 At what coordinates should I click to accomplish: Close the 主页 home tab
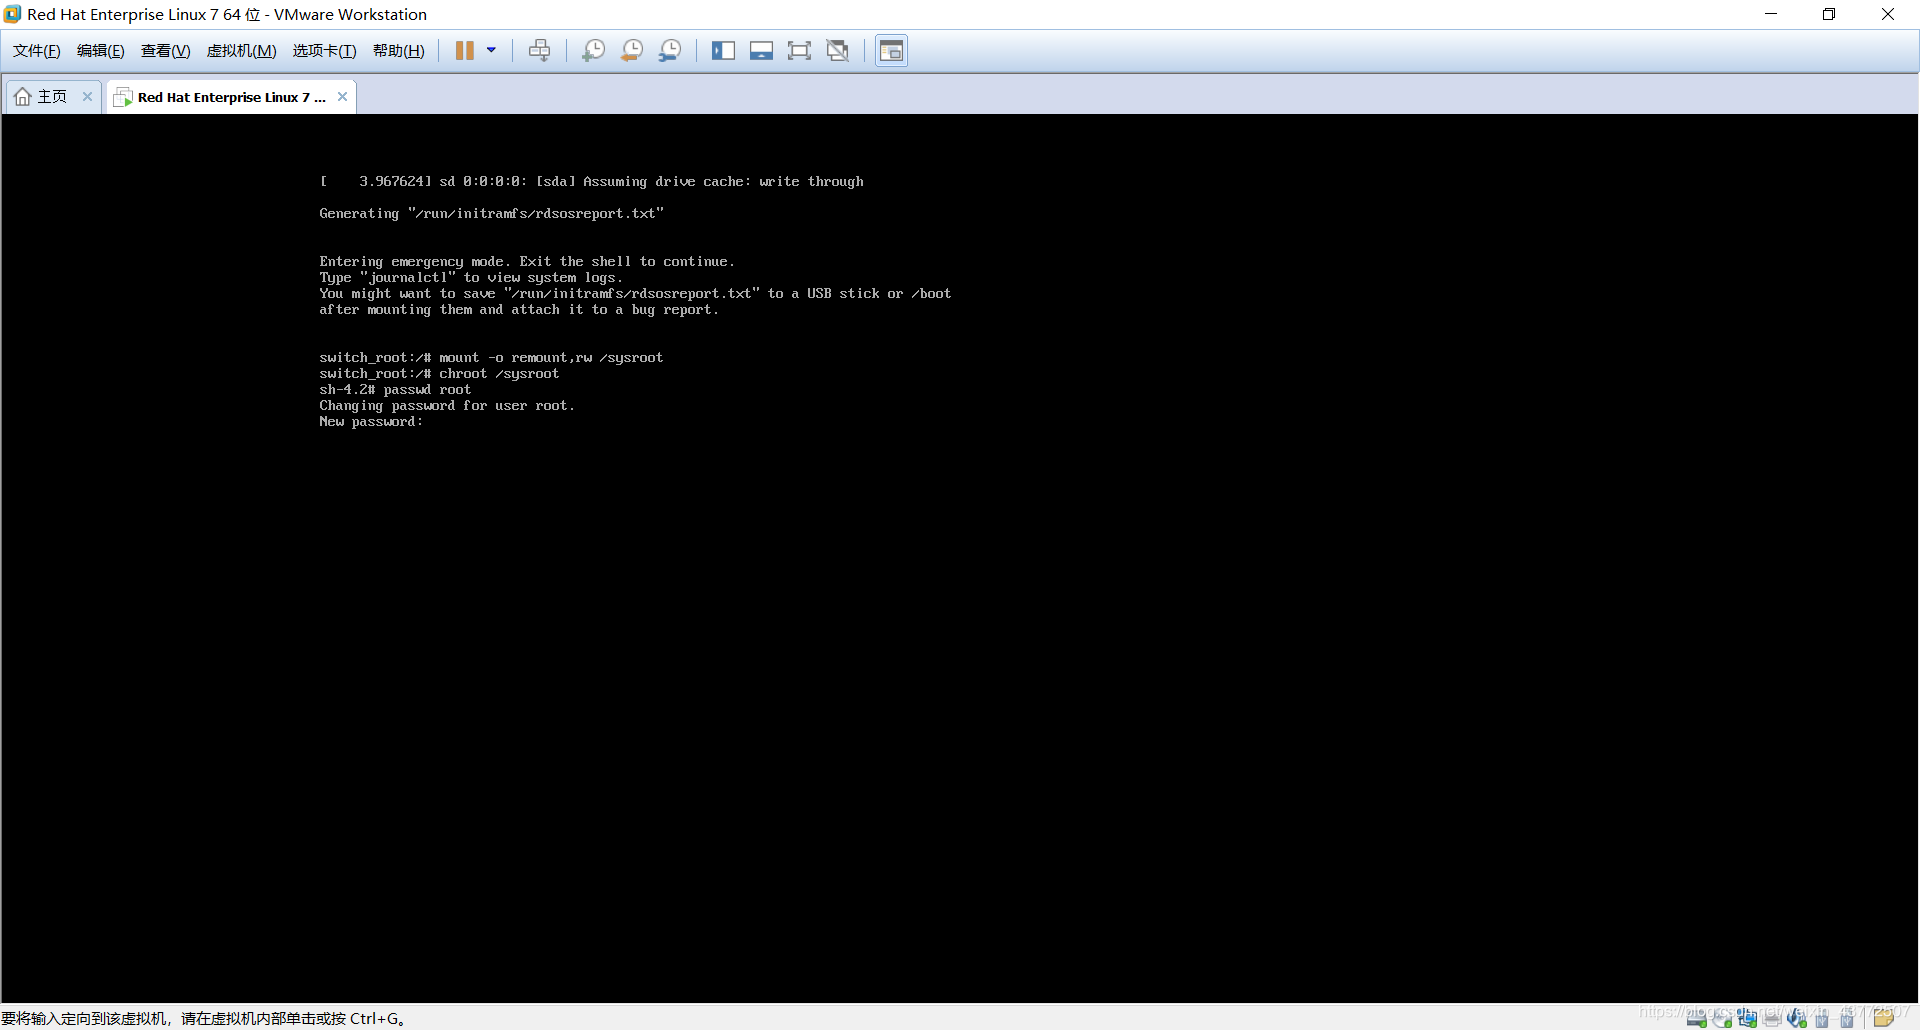(x=87, y=97)
